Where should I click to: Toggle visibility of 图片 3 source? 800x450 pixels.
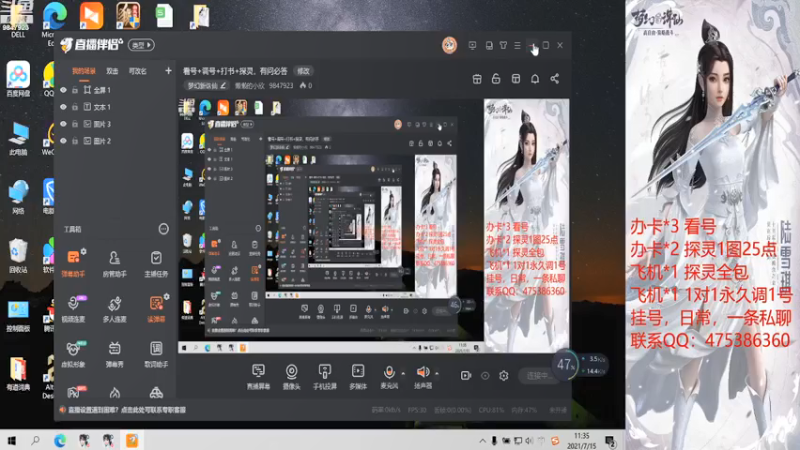pyautogui.click(x=63, y=124)
